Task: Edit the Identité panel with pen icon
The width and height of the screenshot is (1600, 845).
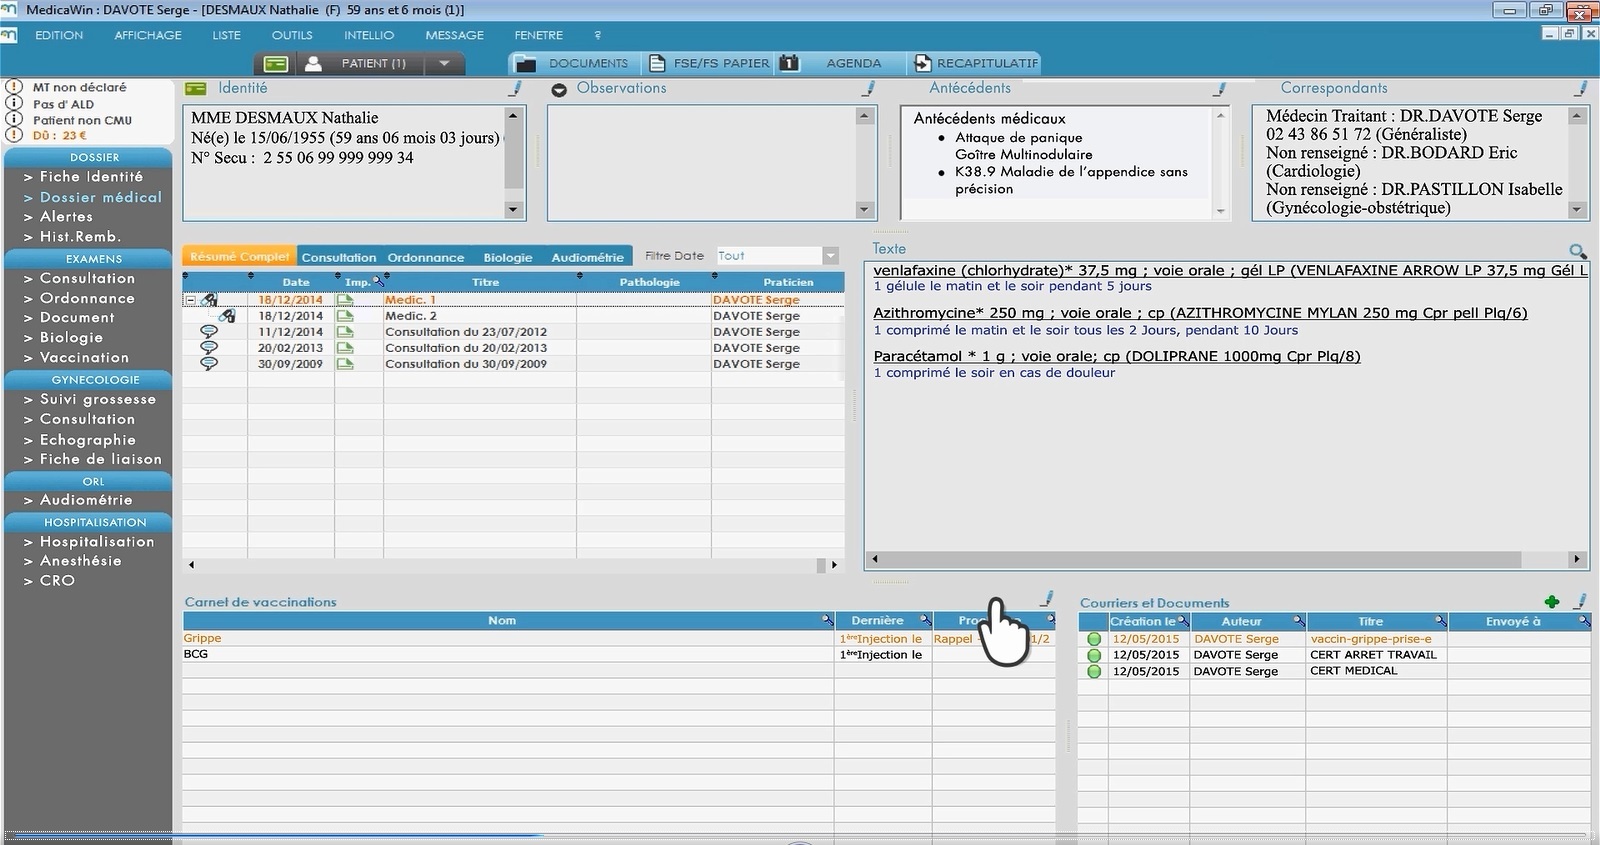Action: pyautogui.click(x=516, y=88)
